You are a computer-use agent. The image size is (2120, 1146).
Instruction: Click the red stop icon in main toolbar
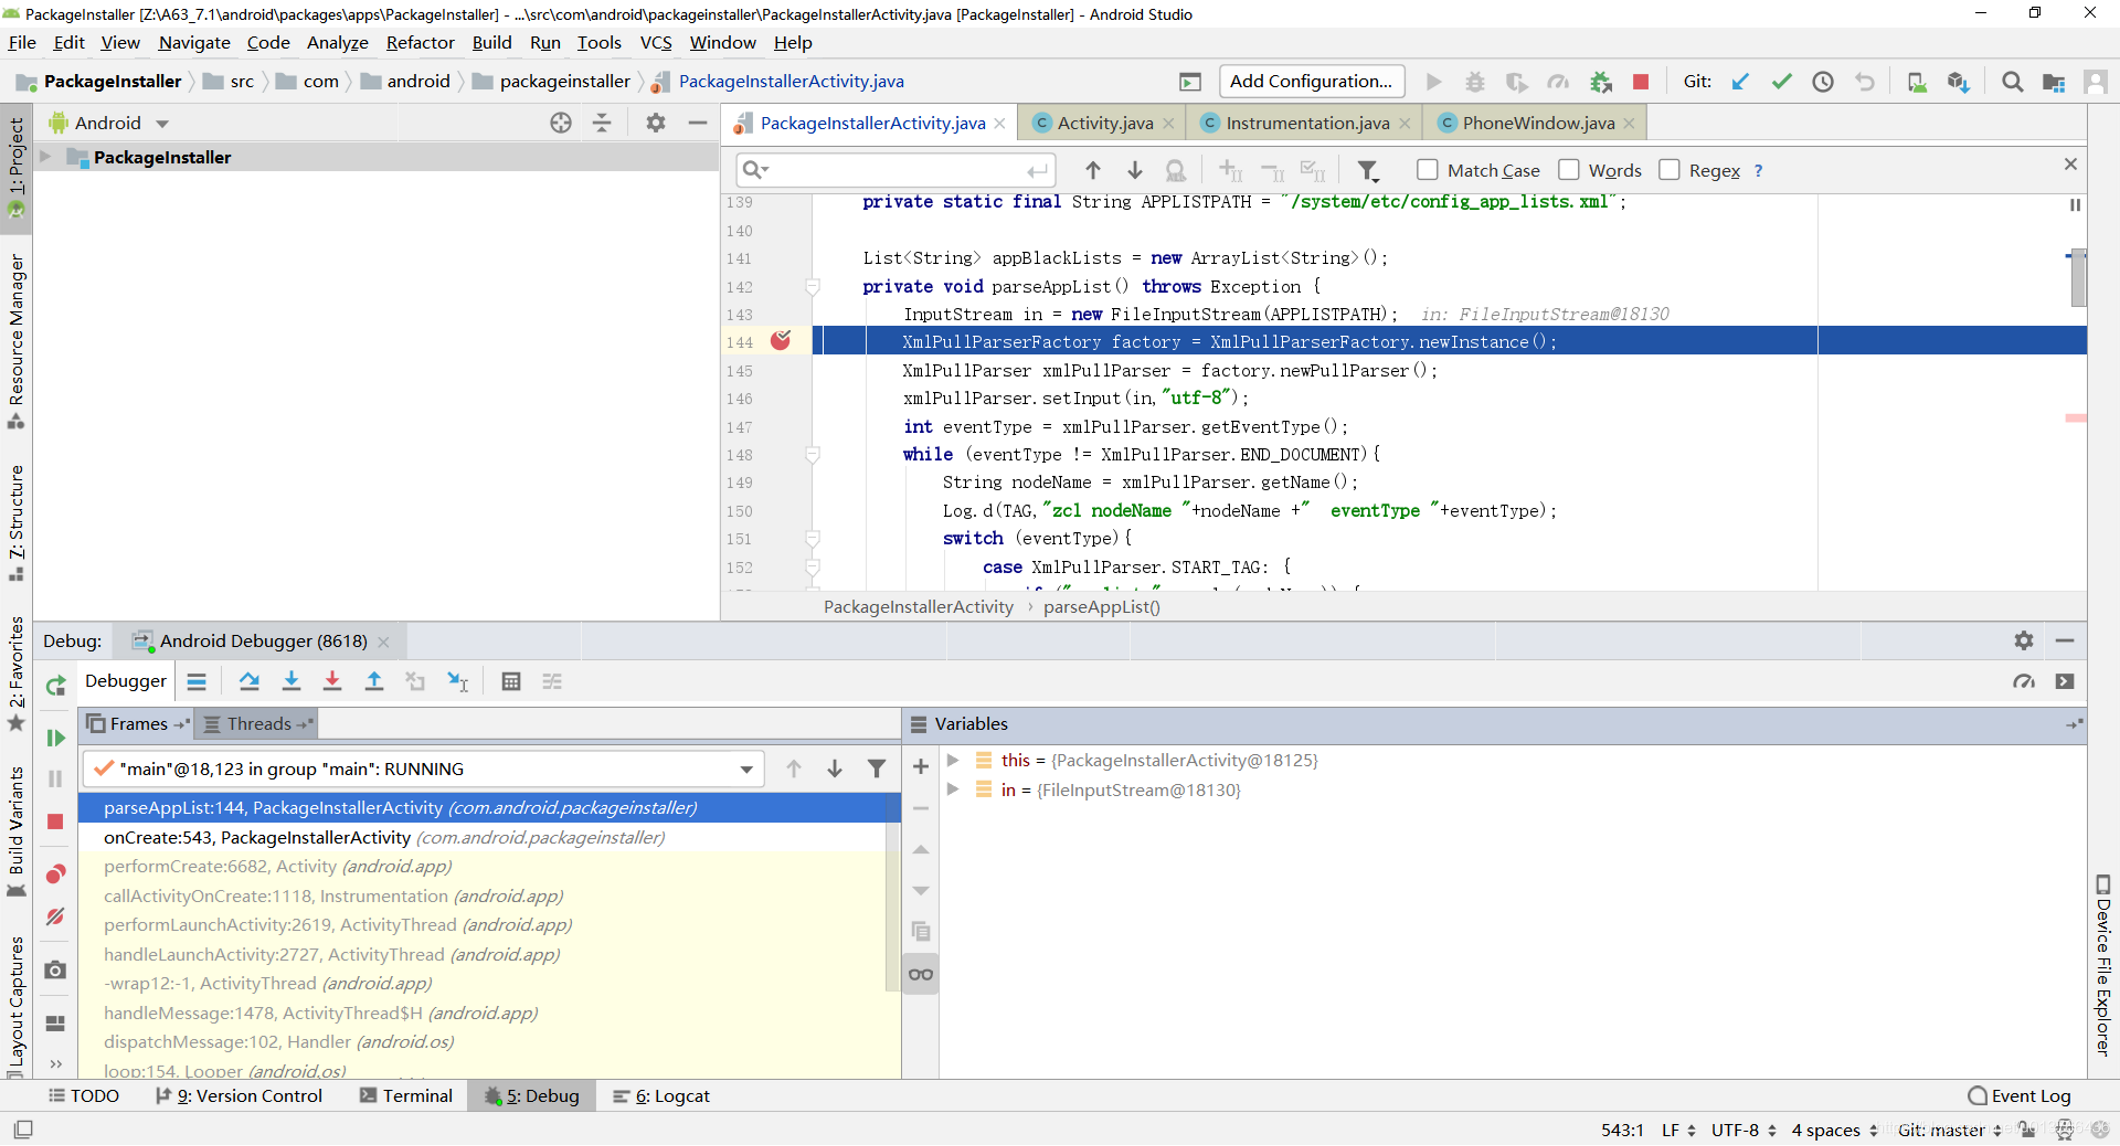1641,82
